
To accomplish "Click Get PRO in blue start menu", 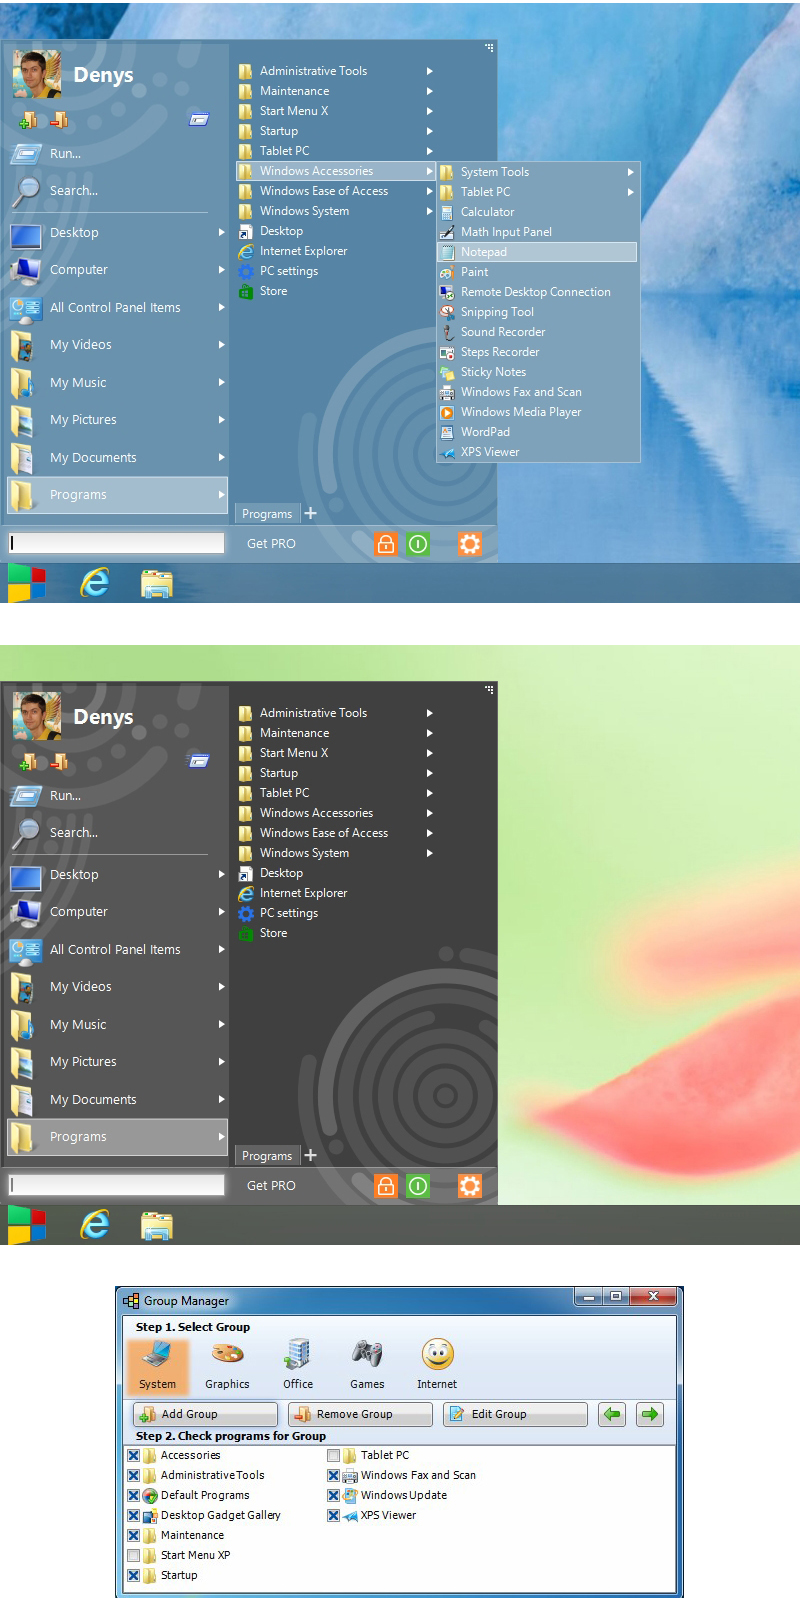I will (271, 544).
